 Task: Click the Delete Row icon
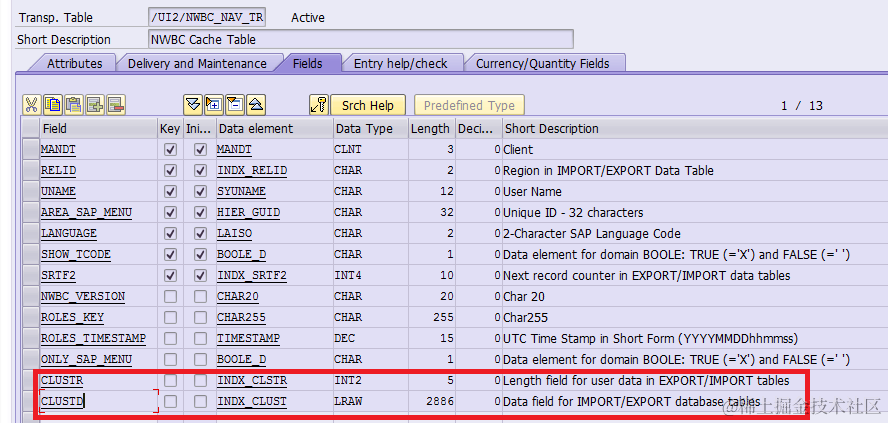click(116, 105)
